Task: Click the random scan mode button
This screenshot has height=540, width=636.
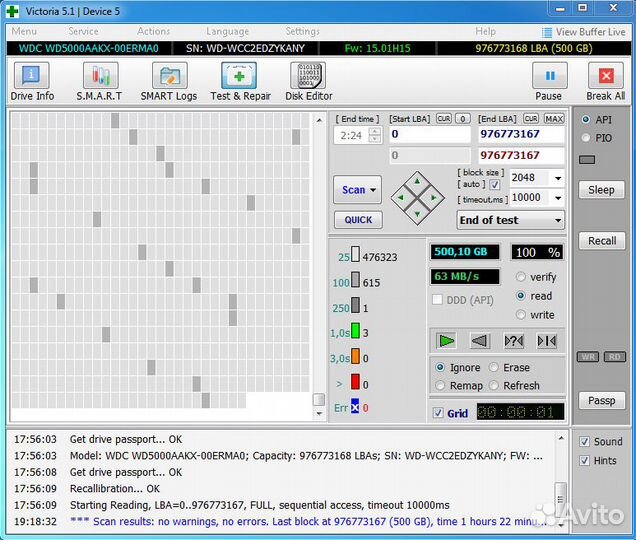Action: click(513, 341)
